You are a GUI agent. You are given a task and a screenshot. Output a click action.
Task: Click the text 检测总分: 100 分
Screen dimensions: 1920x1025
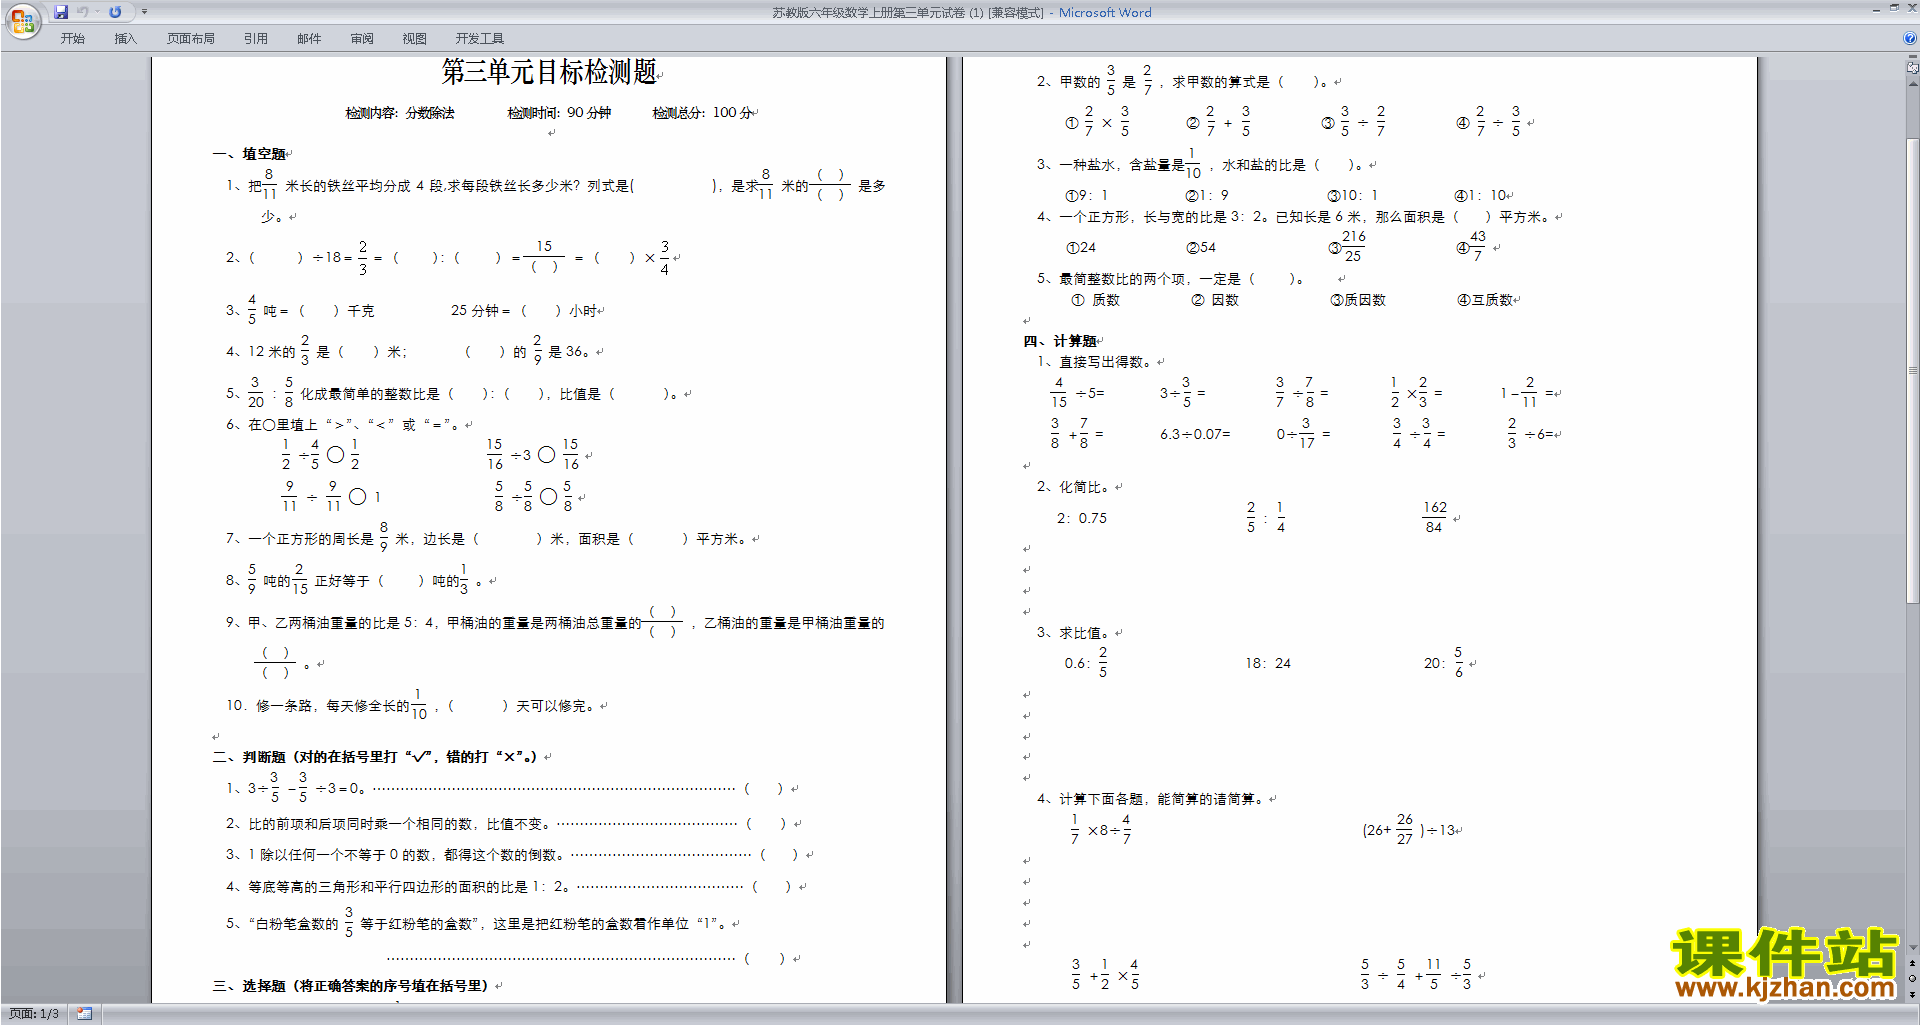point(703,113)
